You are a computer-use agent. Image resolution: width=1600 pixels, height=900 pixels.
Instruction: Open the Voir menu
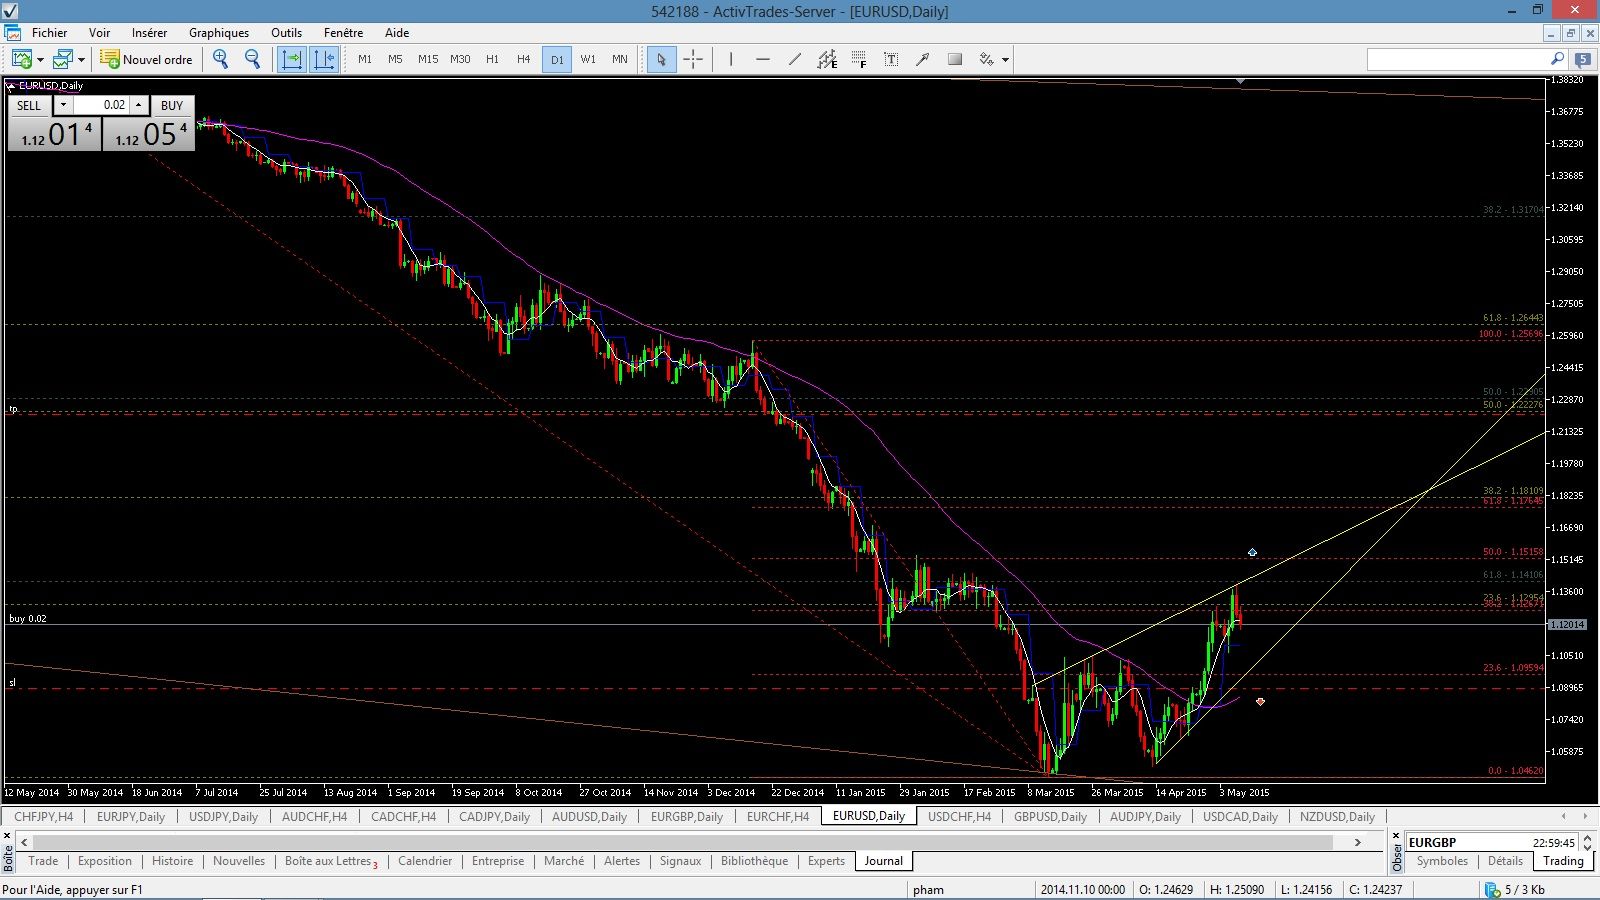pyautogui.click(x=99, y=32)
